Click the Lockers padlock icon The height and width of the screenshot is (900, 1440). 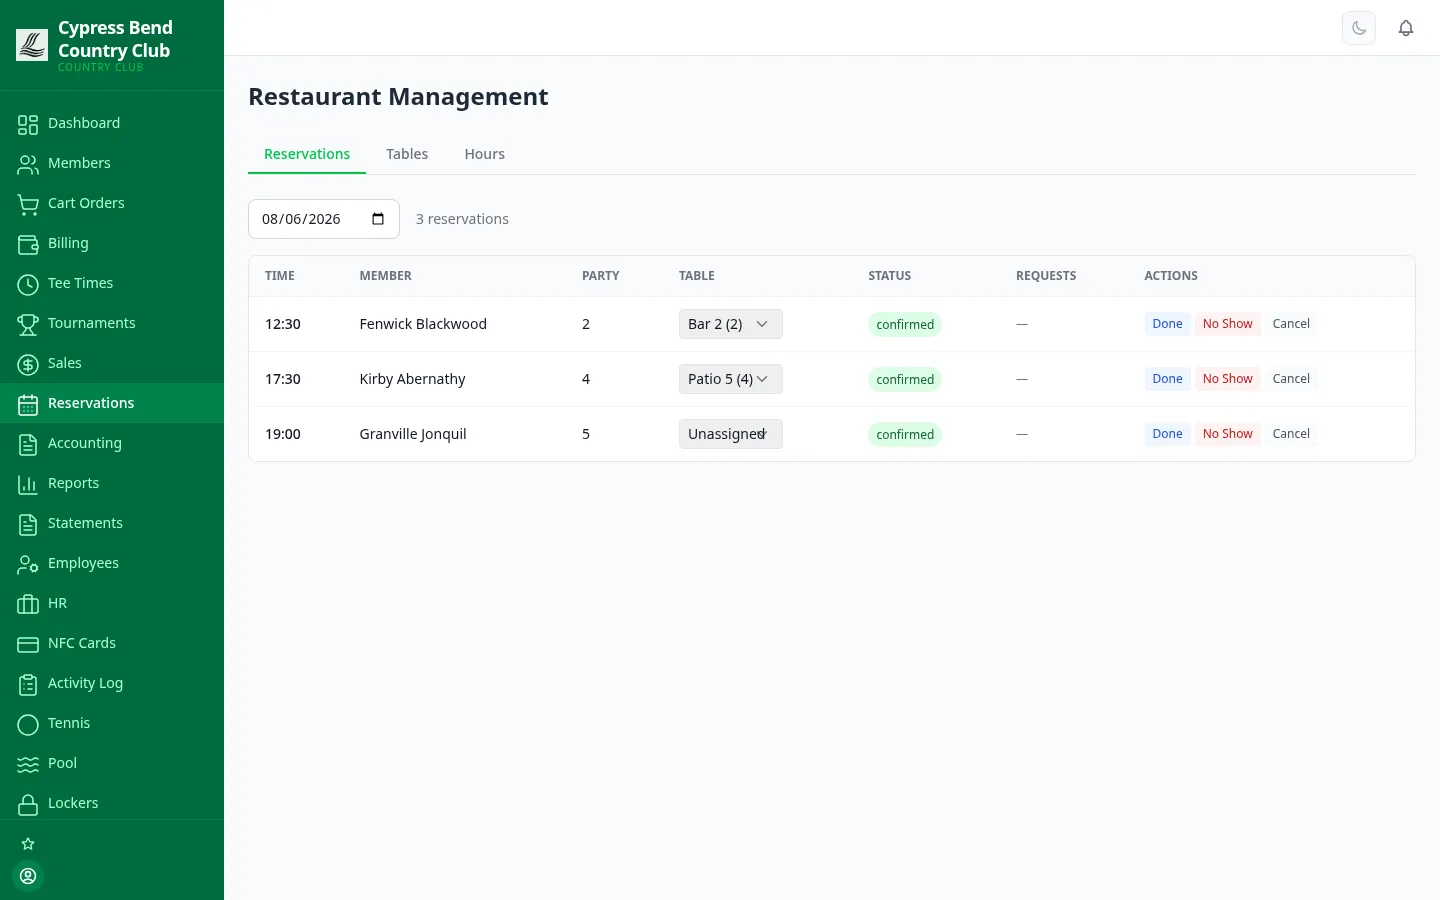pyautogui.click(x=28, y=804)
